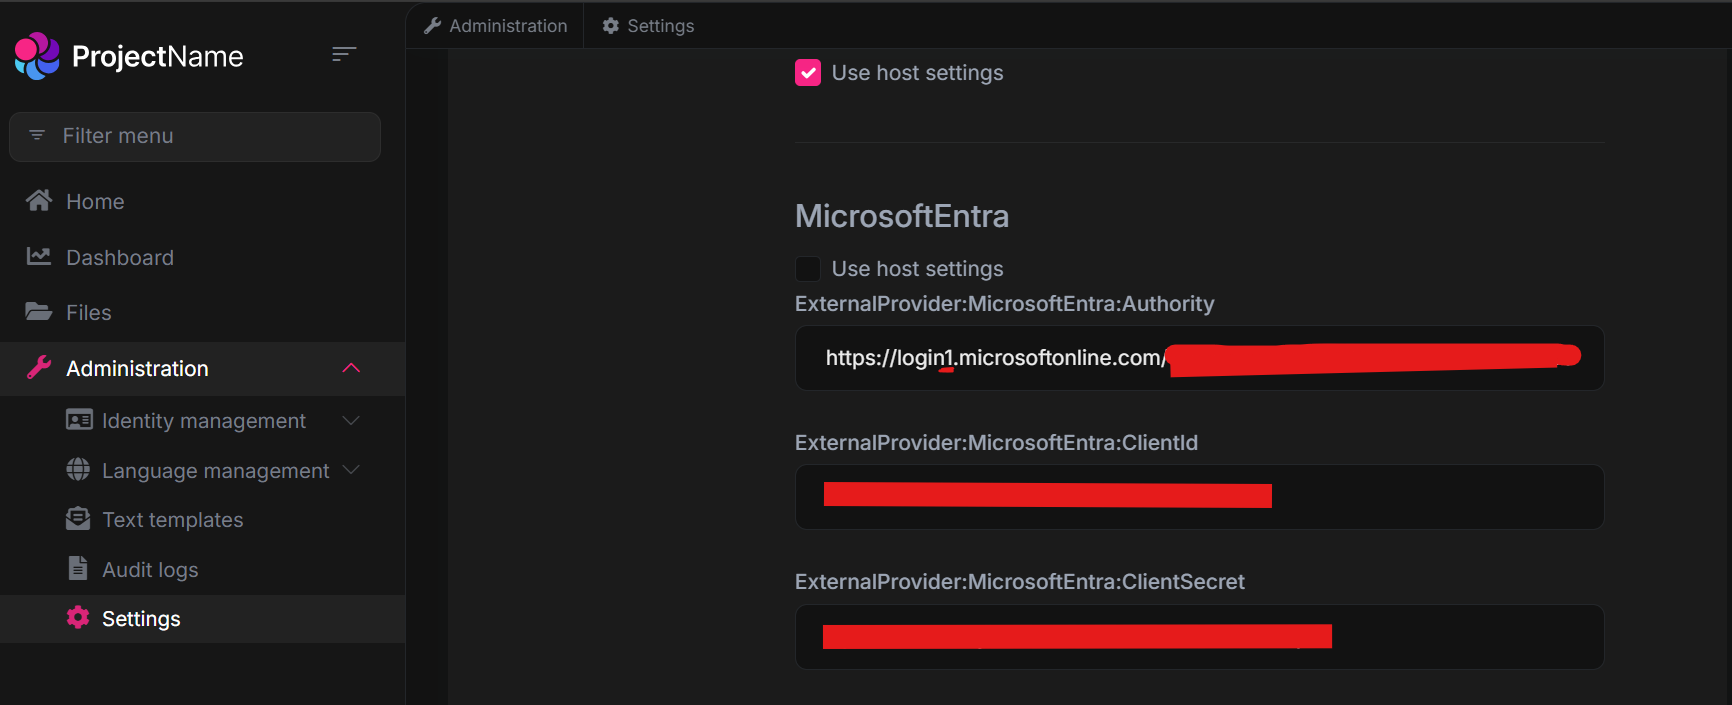Expand the Identity management submenu

351,421
